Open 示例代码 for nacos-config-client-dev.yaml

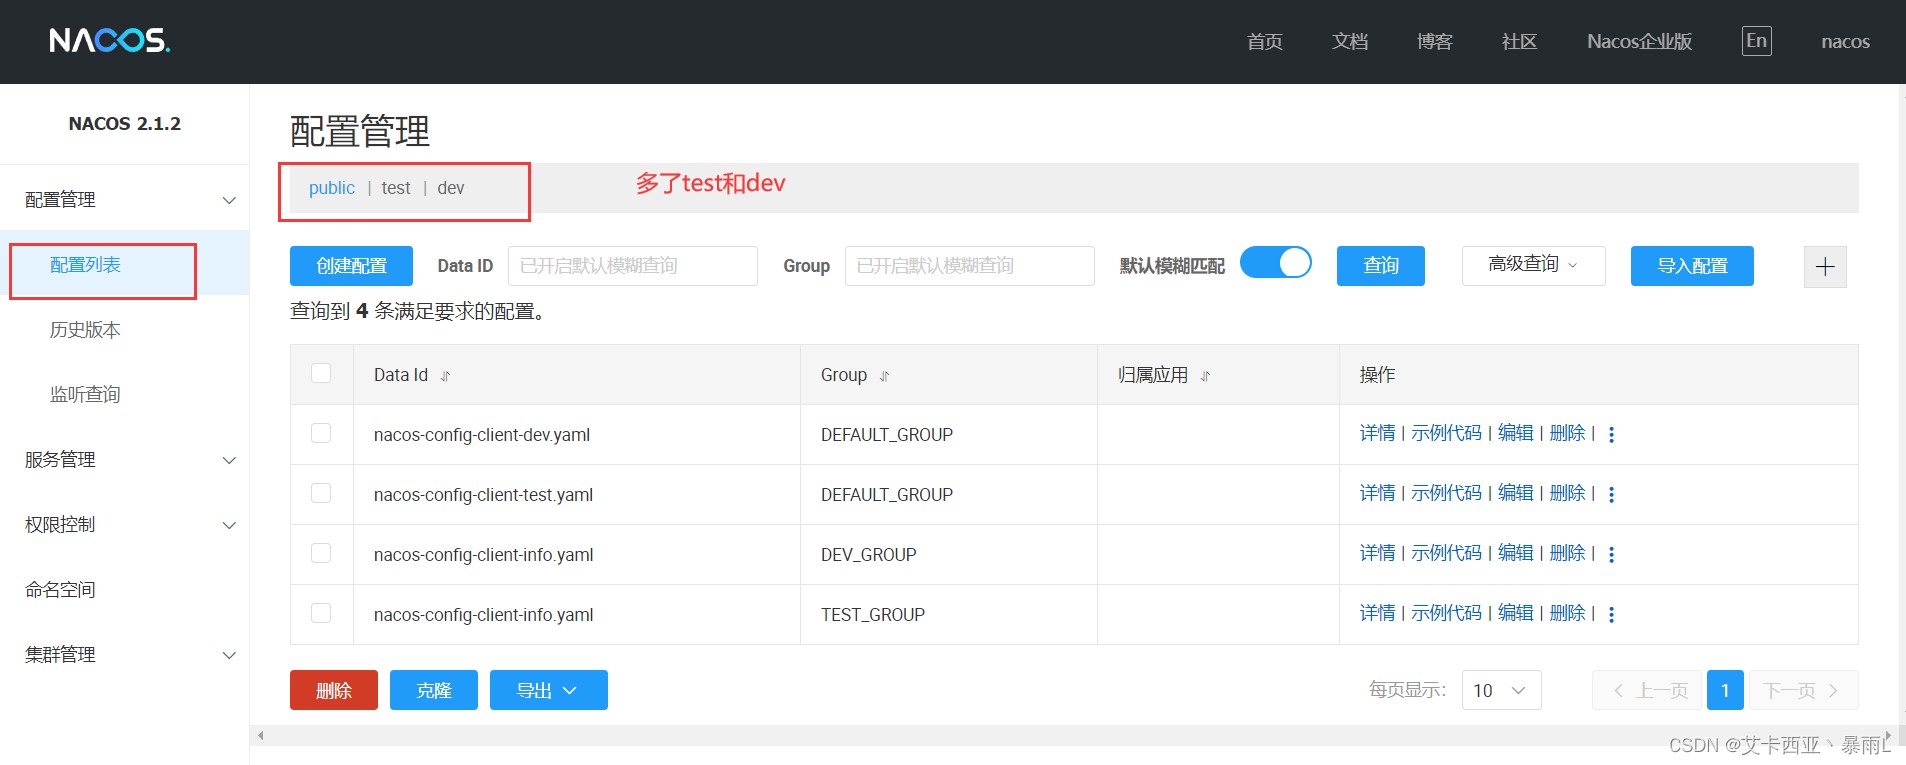[x=1446, y=433]
